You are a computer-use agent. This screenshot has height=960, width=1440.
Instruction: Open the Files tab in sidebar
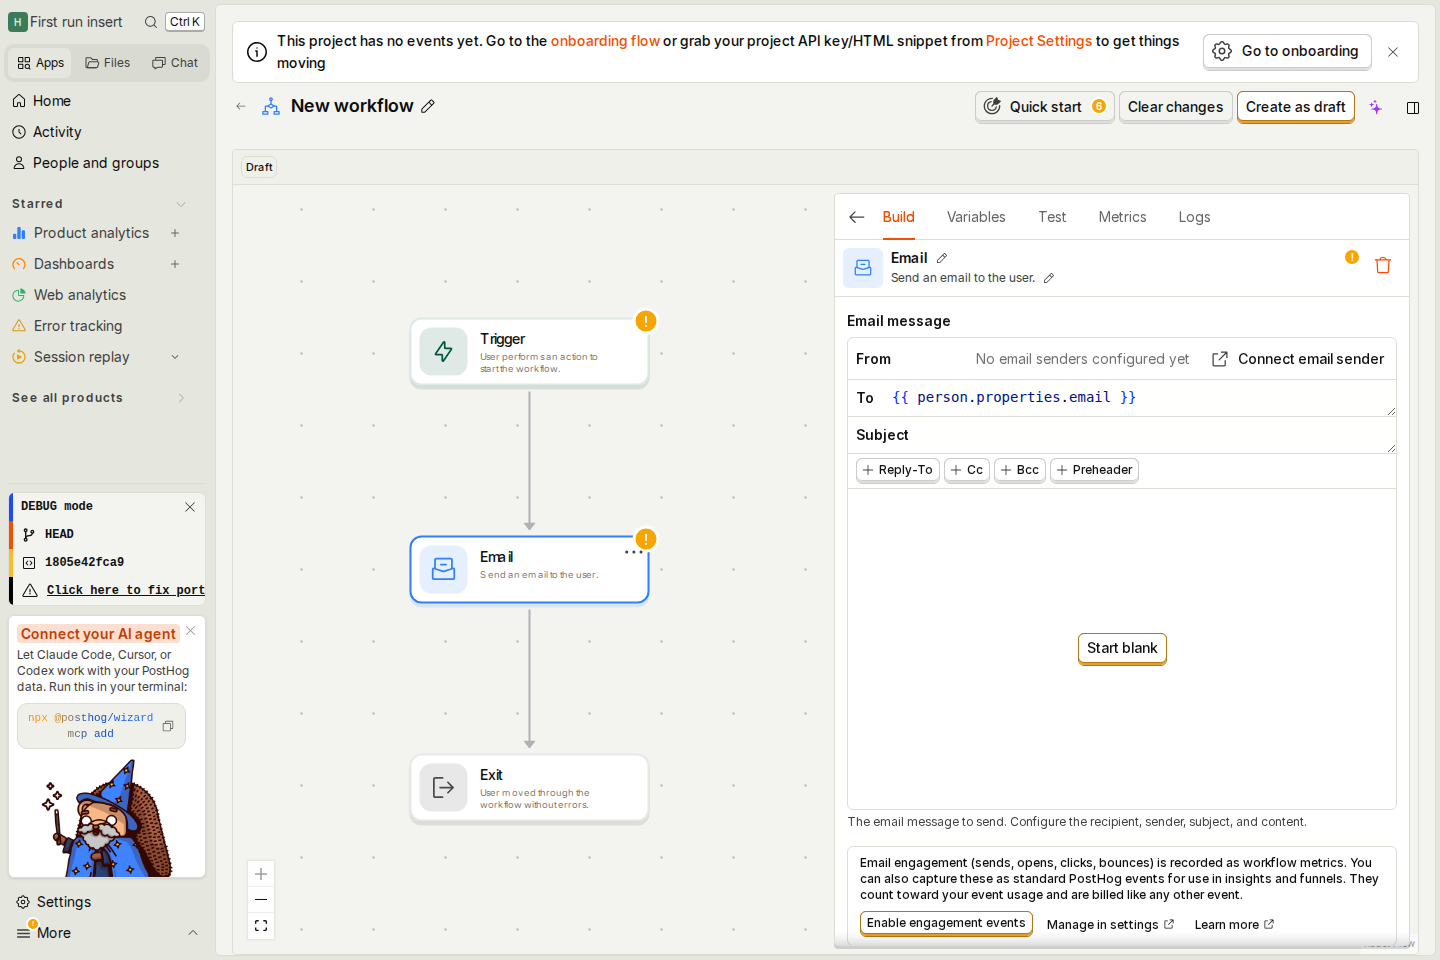coord(108,63)
